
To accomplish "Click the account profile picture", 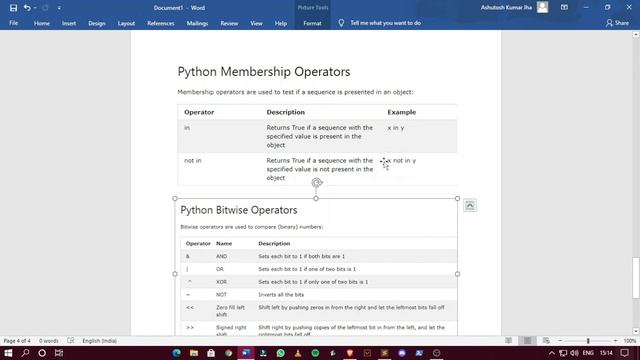I will click(542, 7).
